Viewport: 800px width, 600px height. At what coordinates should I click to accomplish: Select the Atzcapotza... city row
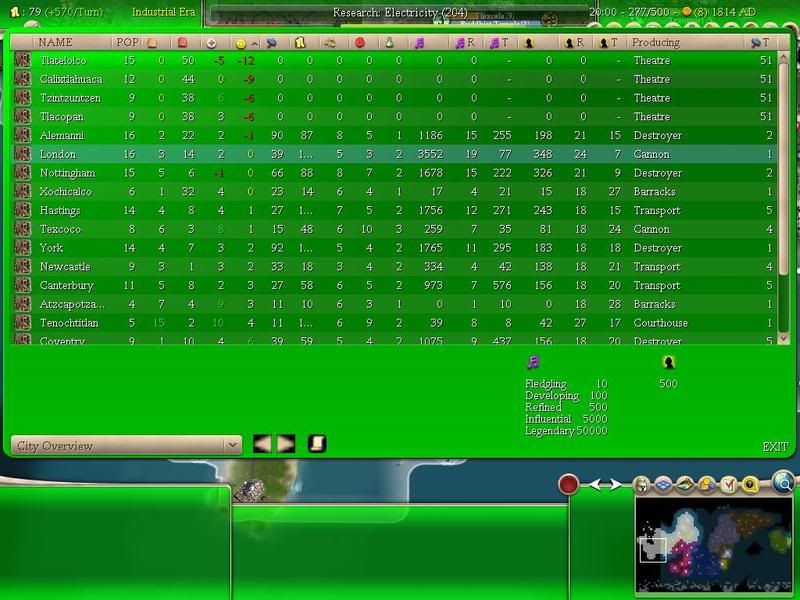pyautogui.click(x=394, y=304)
